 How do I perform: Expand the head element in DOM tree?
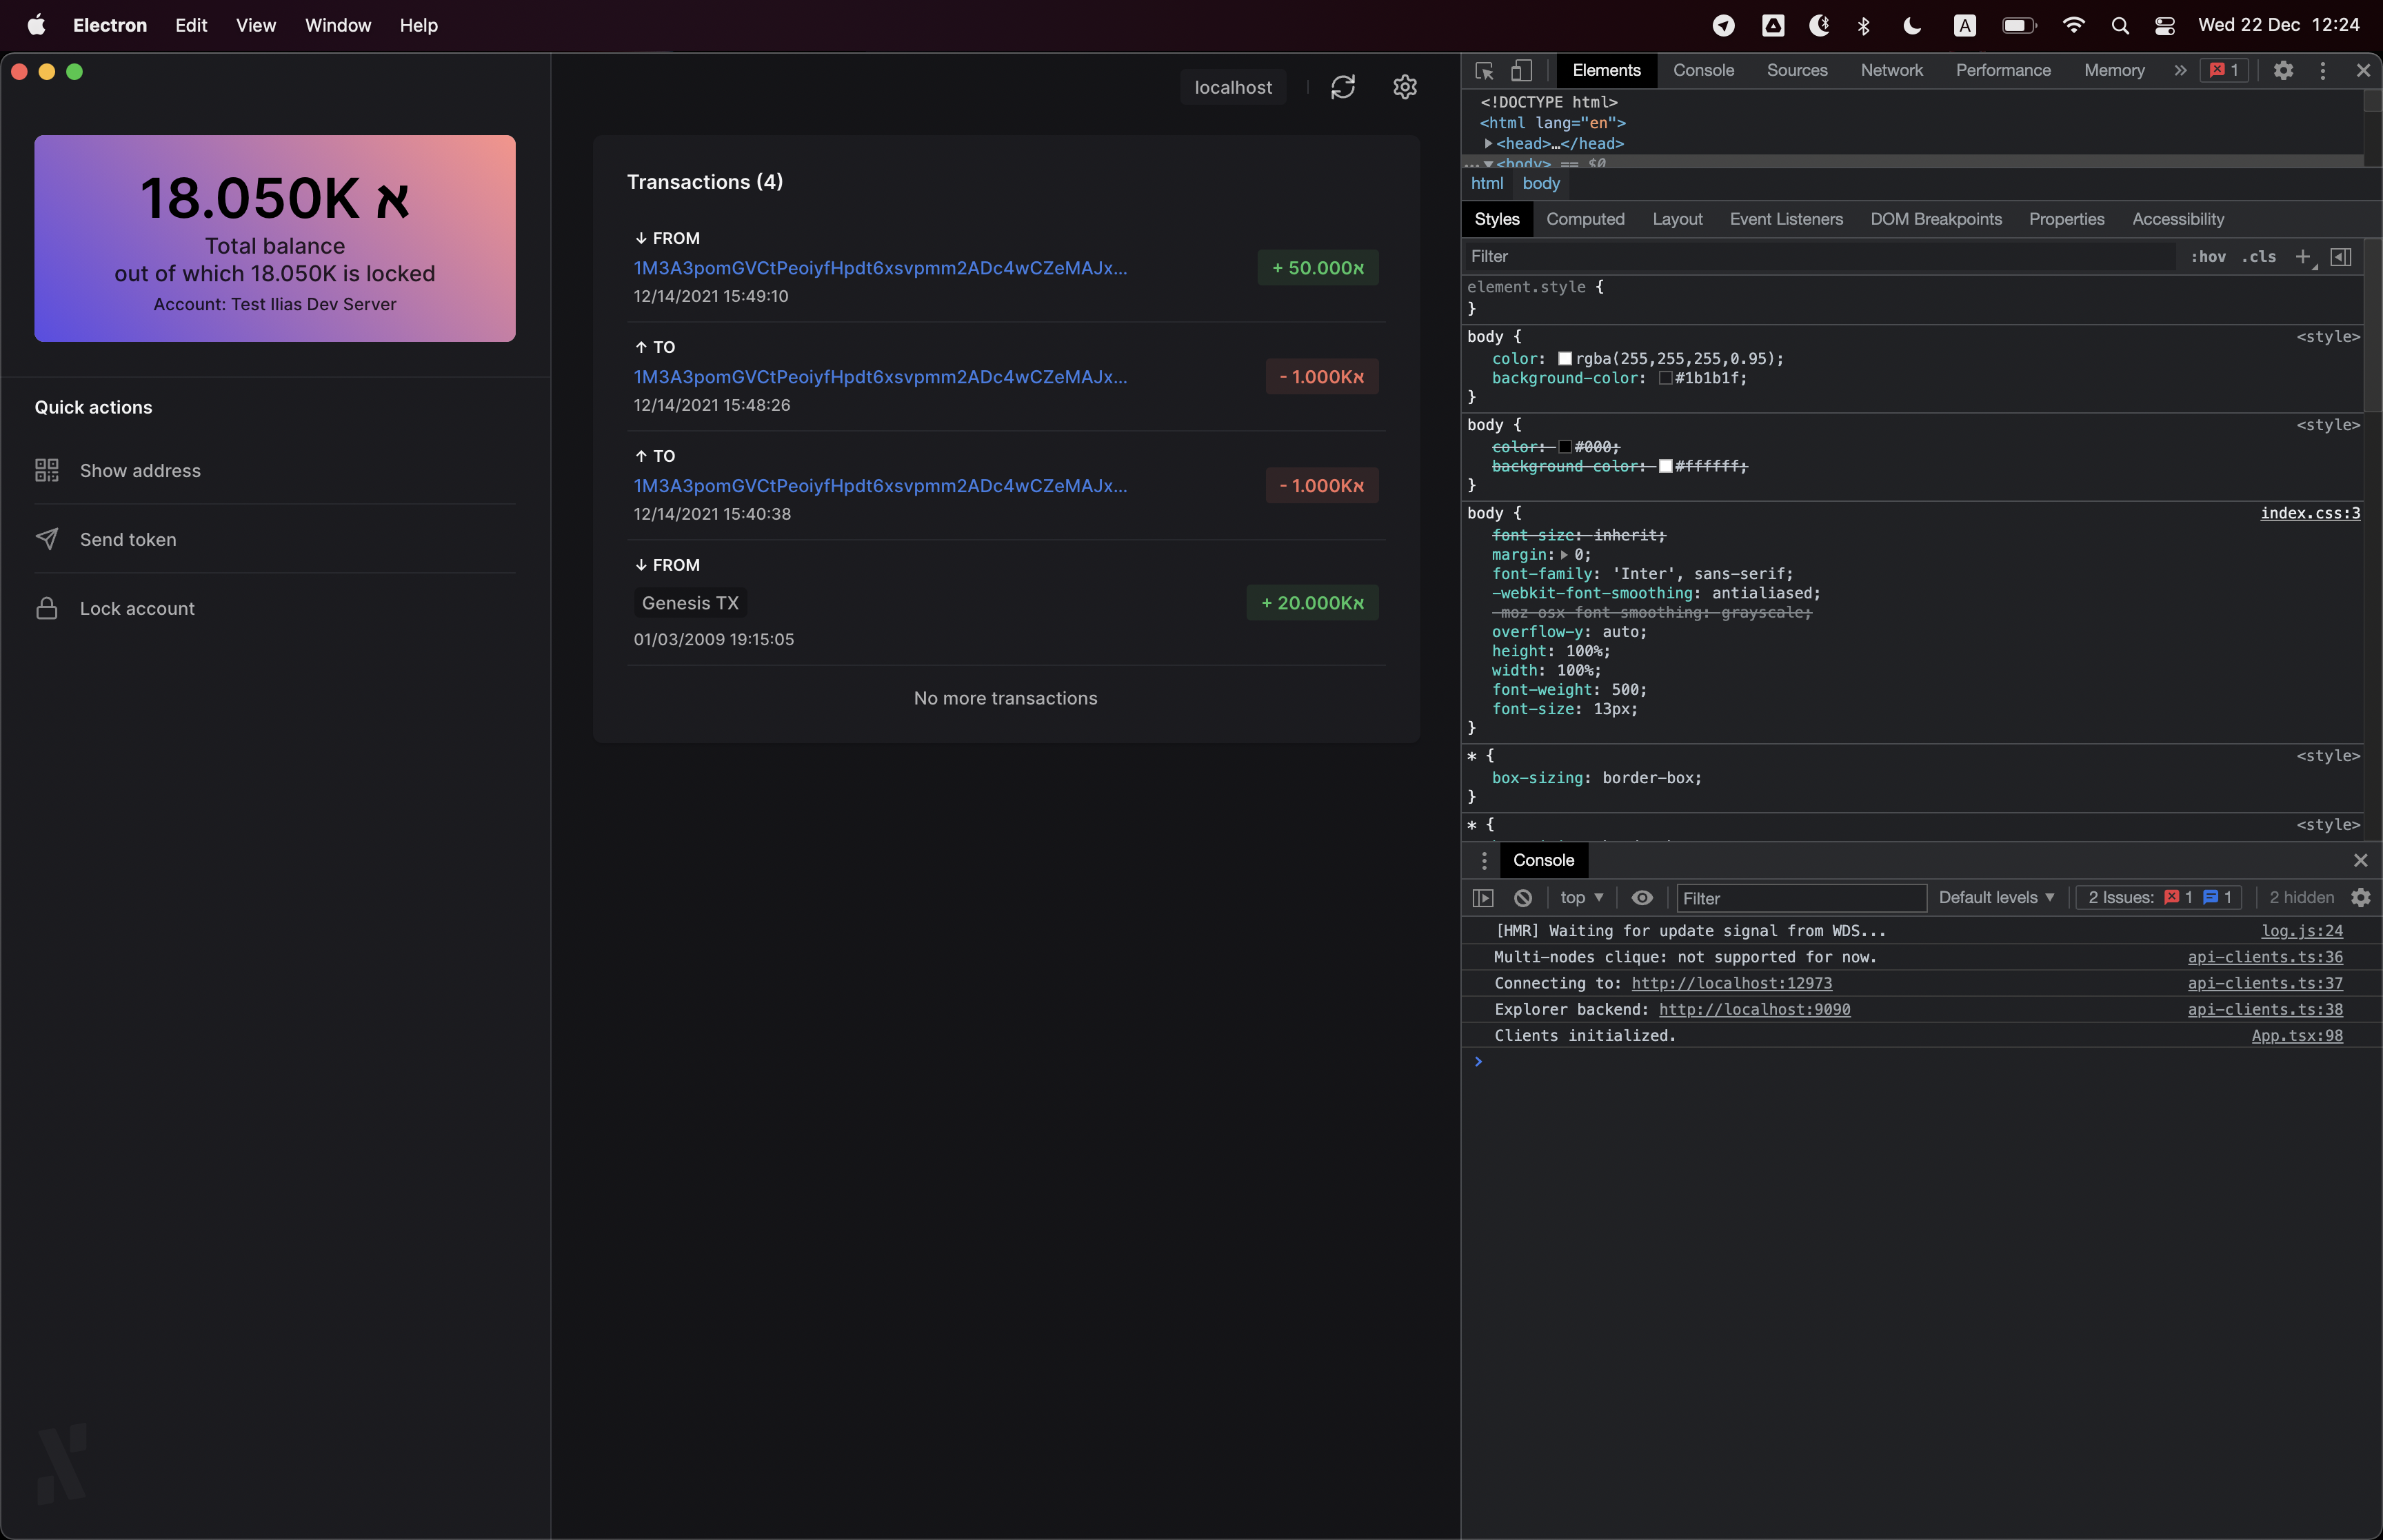coord(1490,143)
